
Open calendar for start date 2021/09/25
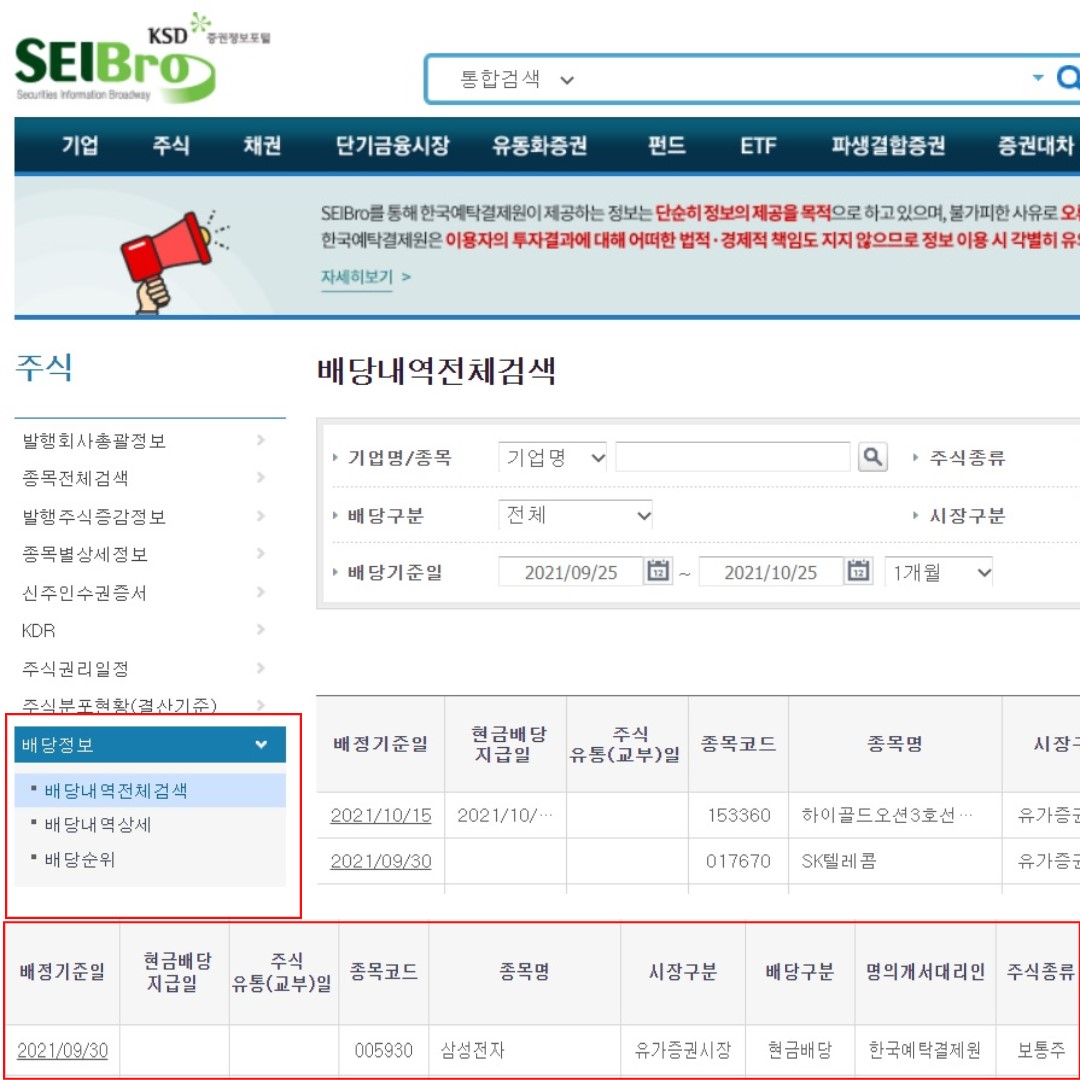click(x=658, y=572)
